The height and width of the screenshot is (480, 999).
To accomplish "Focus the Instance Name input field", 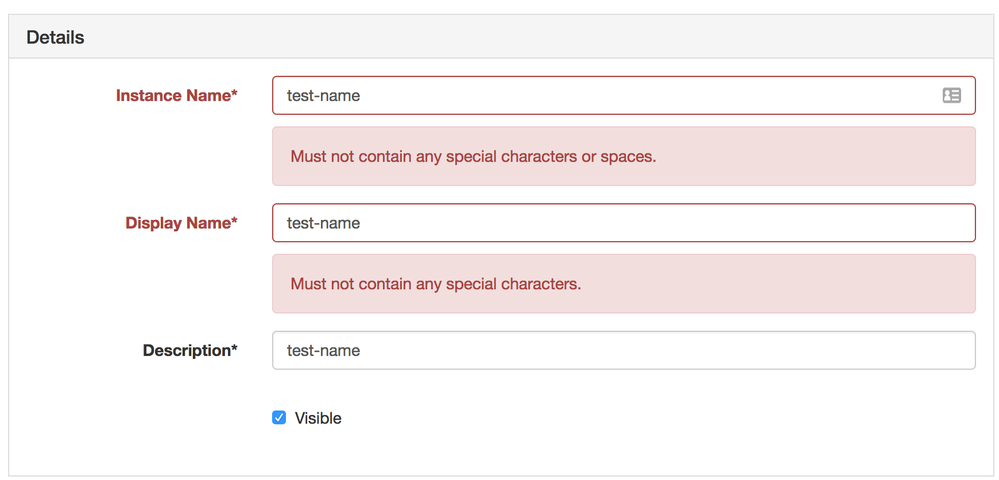I will pyautogui.click(x=600, y=96).
